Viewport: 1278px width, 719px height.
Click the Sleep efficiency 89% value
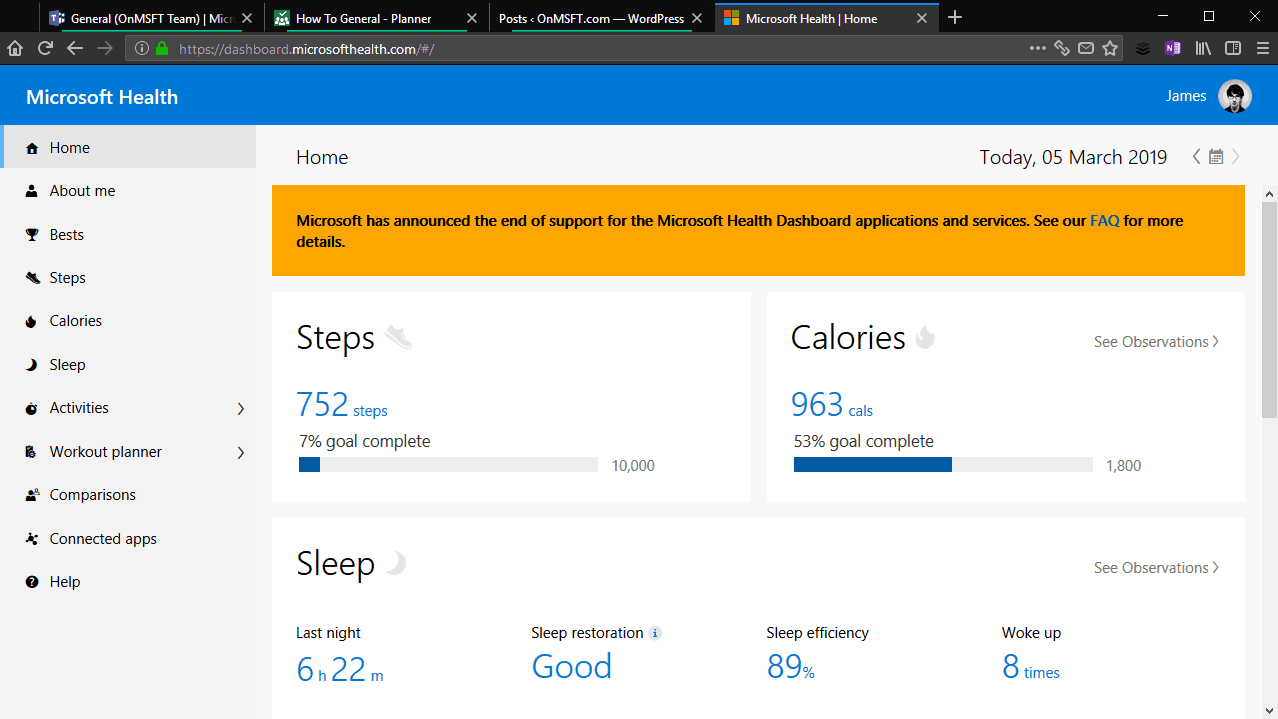(791, 667)
